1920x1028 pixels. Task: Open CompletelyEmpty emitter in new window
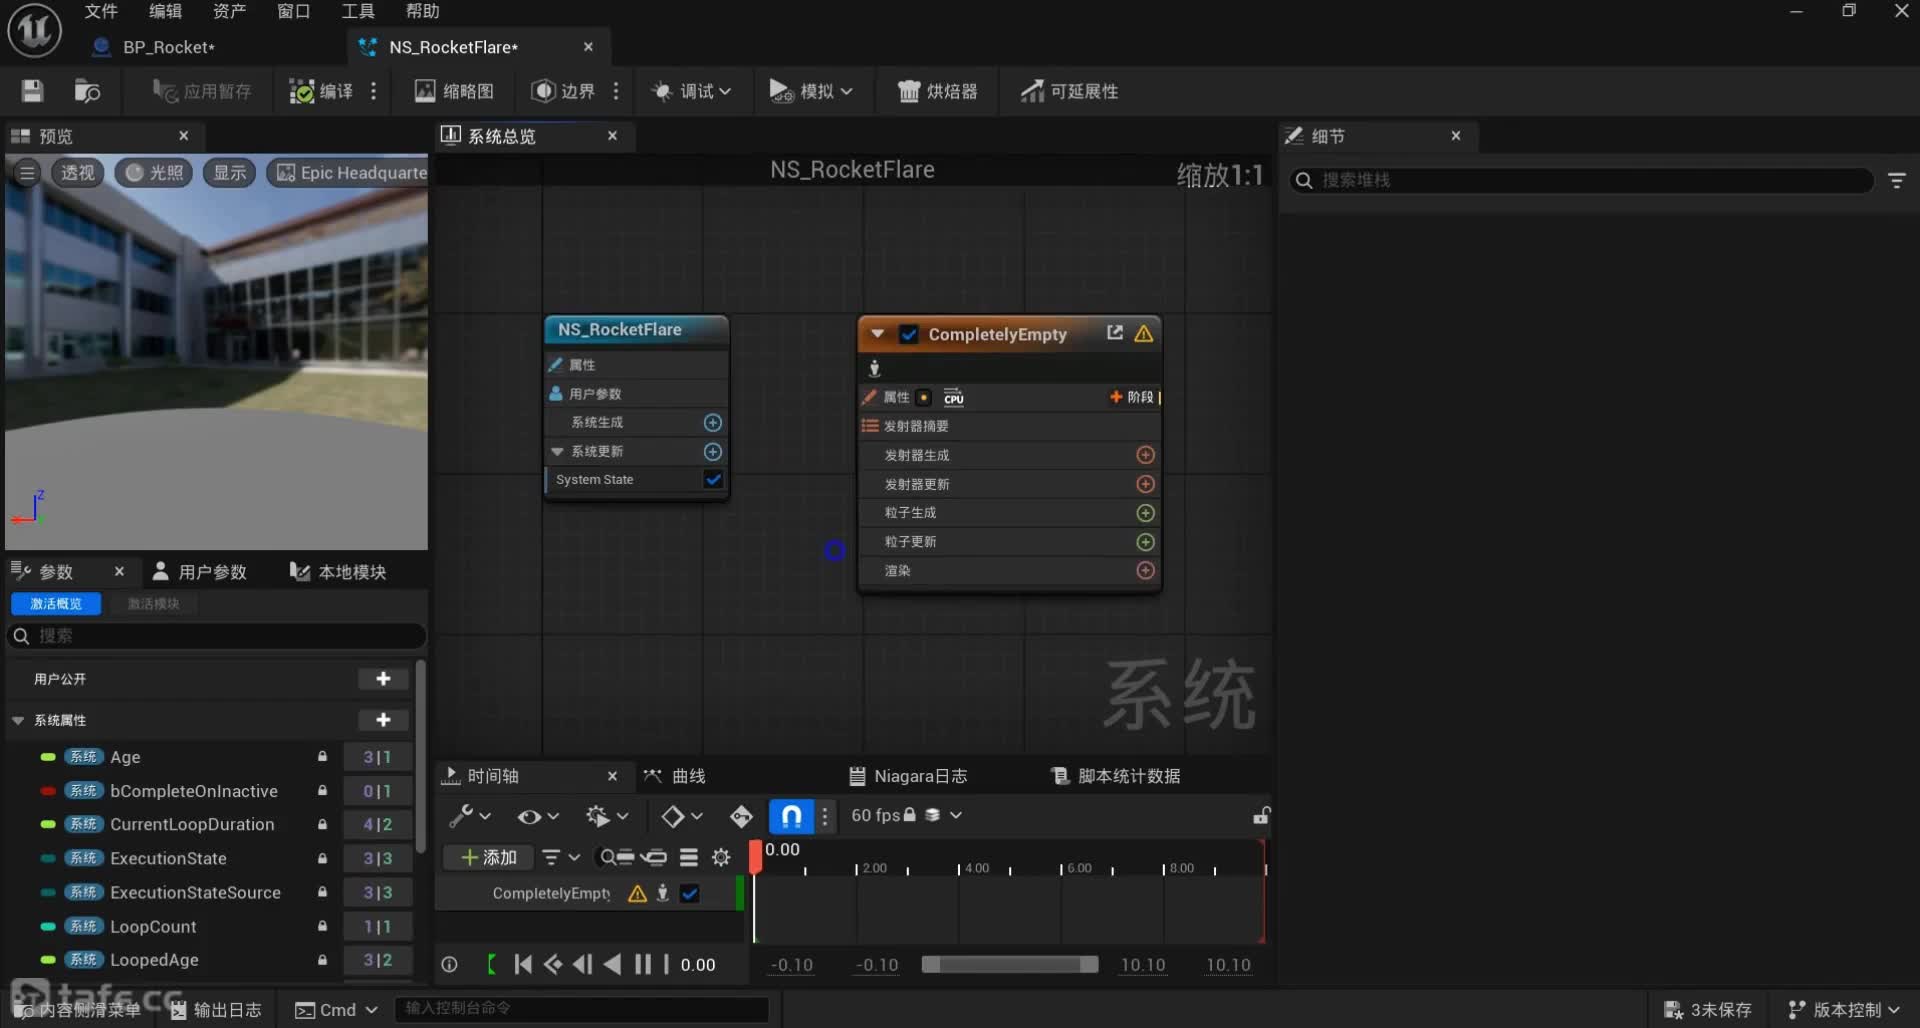[1115, 333]
